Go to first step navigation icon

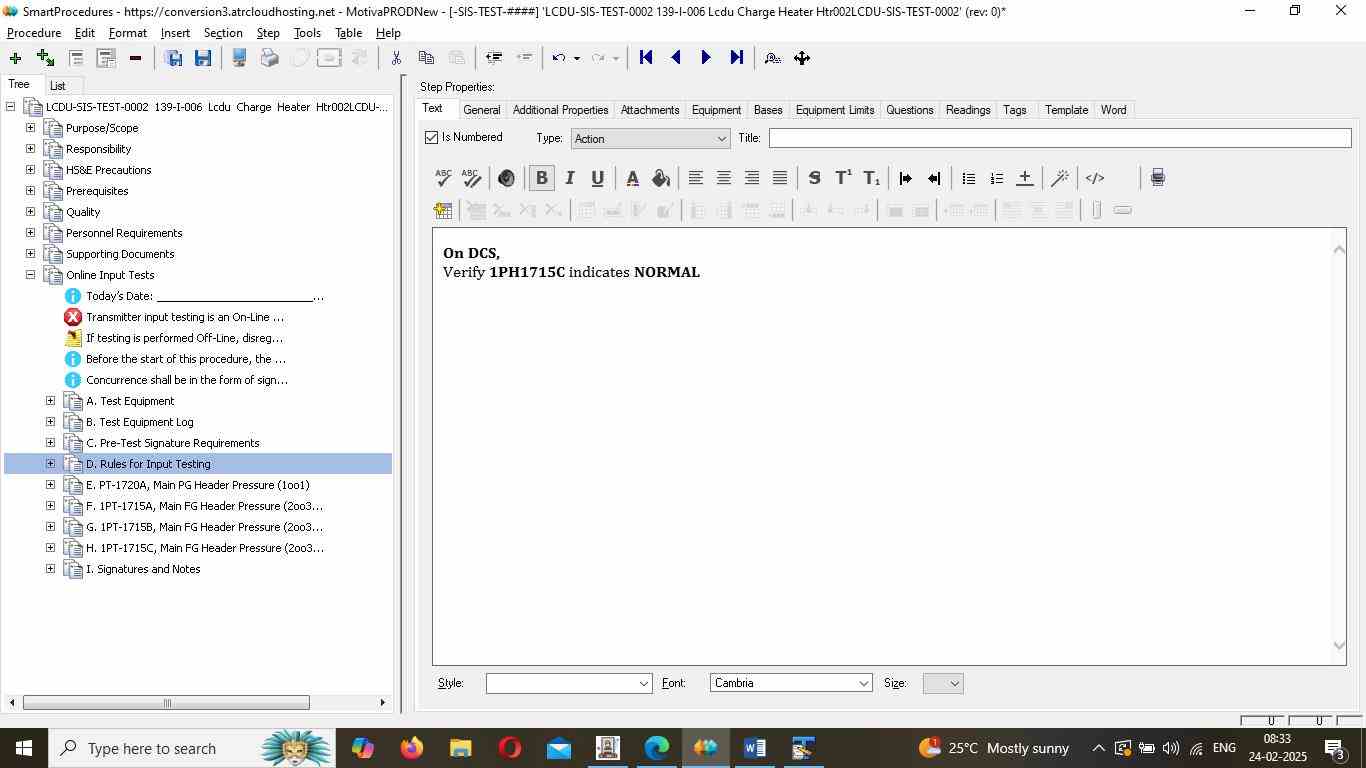(646, 58)
